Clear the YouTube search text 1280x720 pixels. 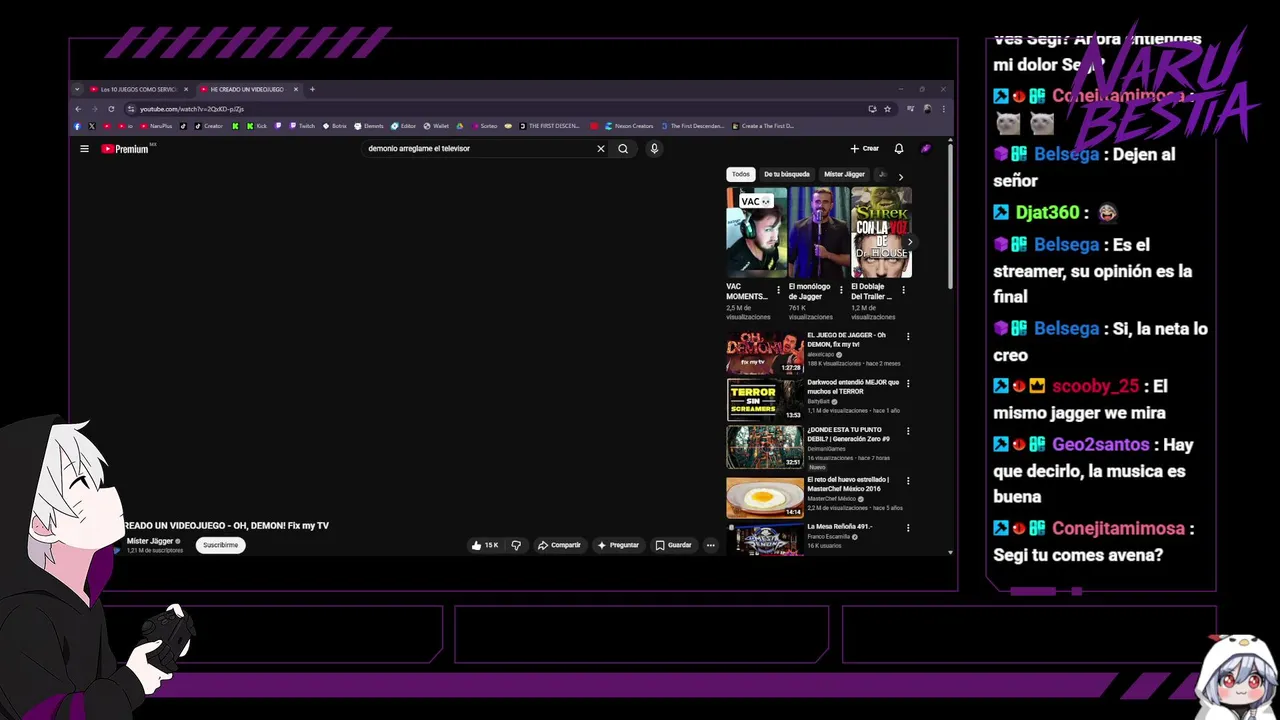point(601,149)
